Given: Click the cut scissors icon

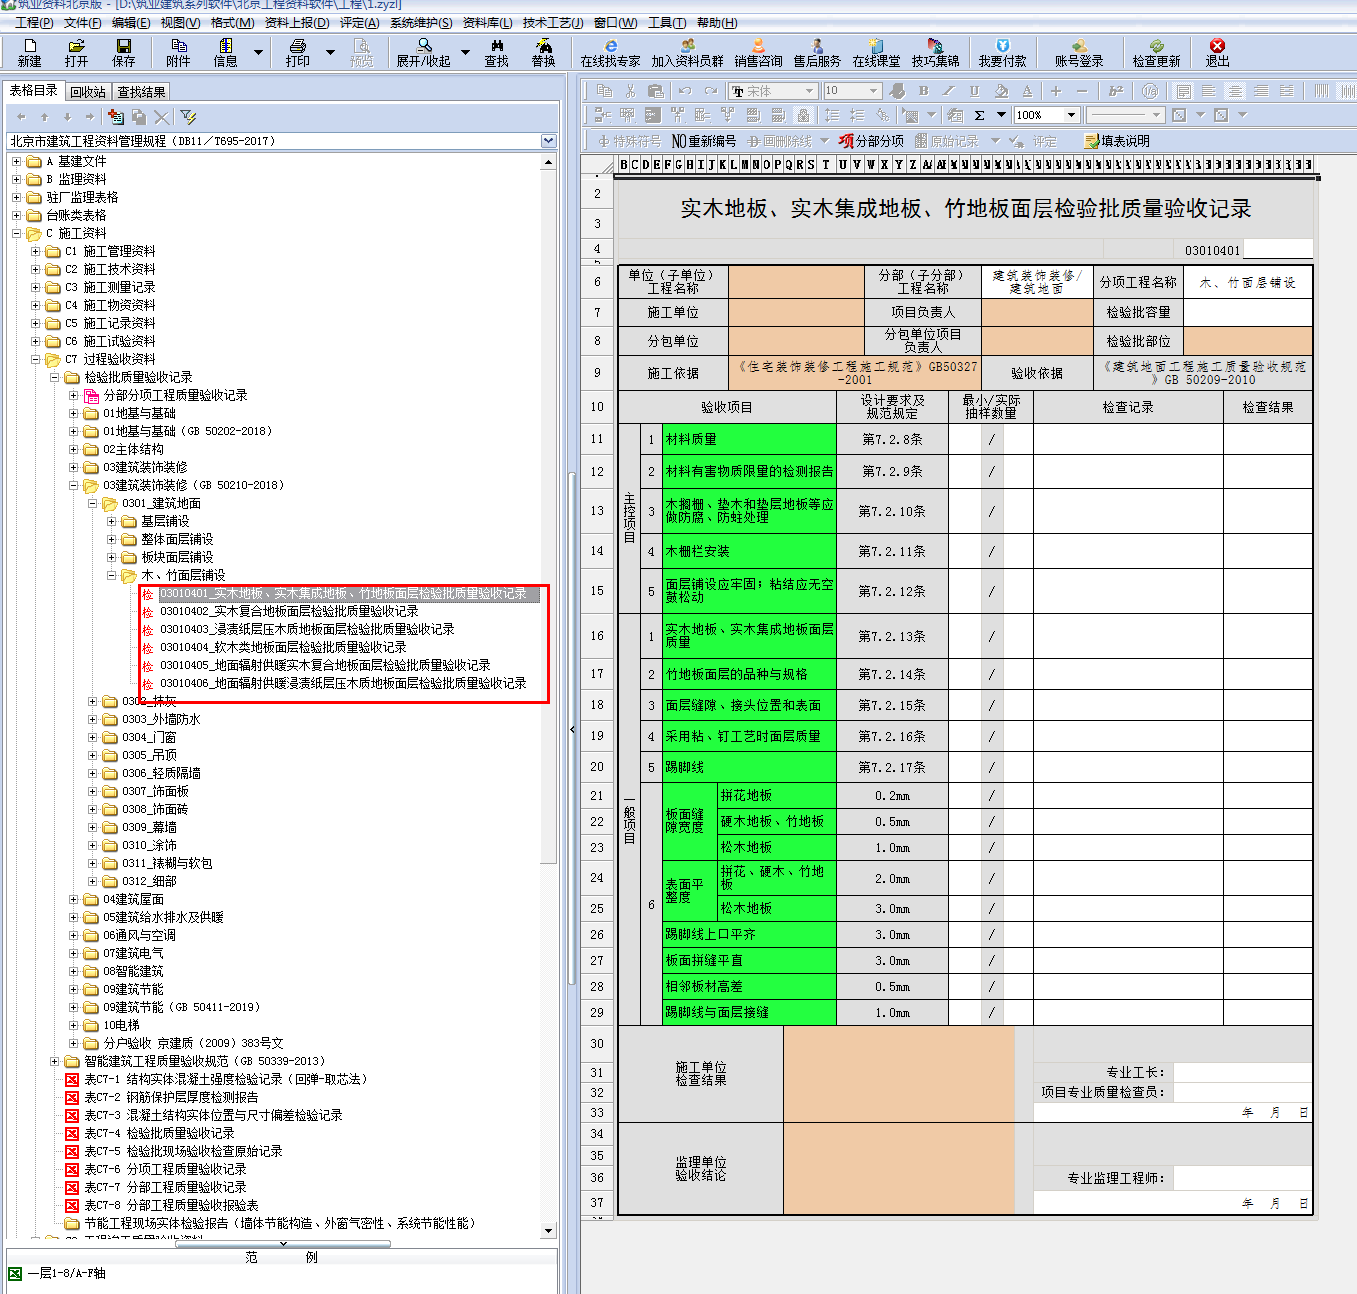Looking at the screenshot, I should (630, 91).
